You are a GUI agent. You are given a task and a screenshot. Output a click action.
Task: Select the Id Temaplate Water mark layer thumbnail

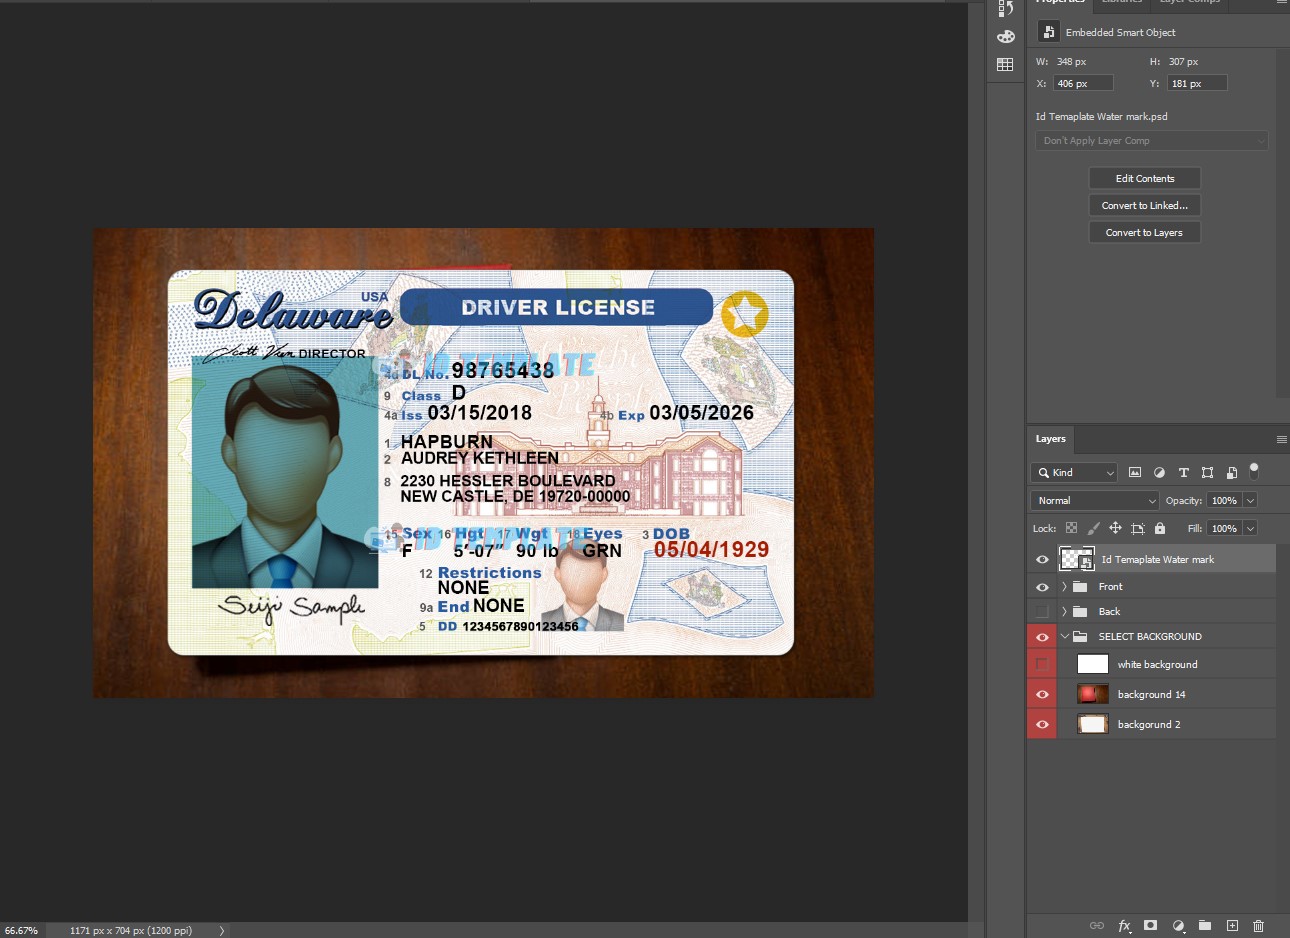pyautogui.click(x=1077, y=559)
